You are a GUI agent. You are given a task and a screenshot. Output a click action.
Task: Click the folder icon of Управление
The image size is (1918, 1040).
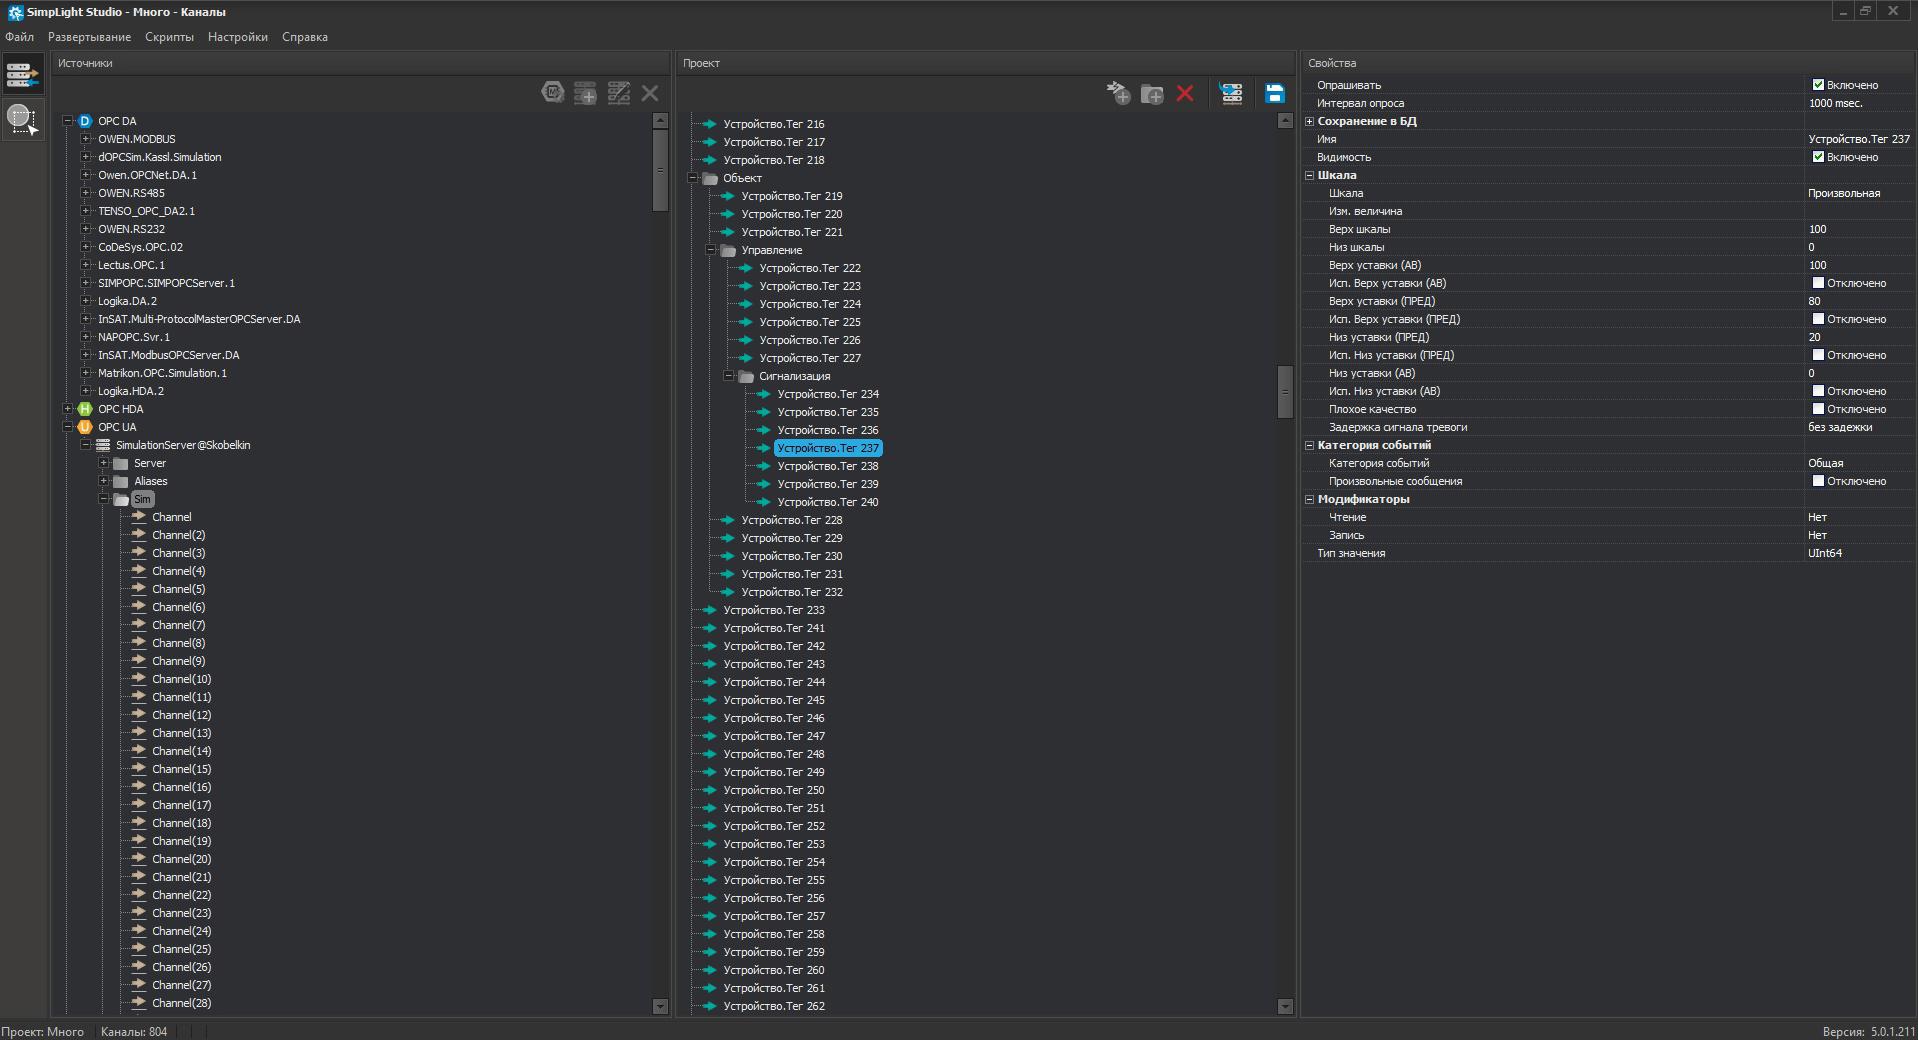click(728, 250)
